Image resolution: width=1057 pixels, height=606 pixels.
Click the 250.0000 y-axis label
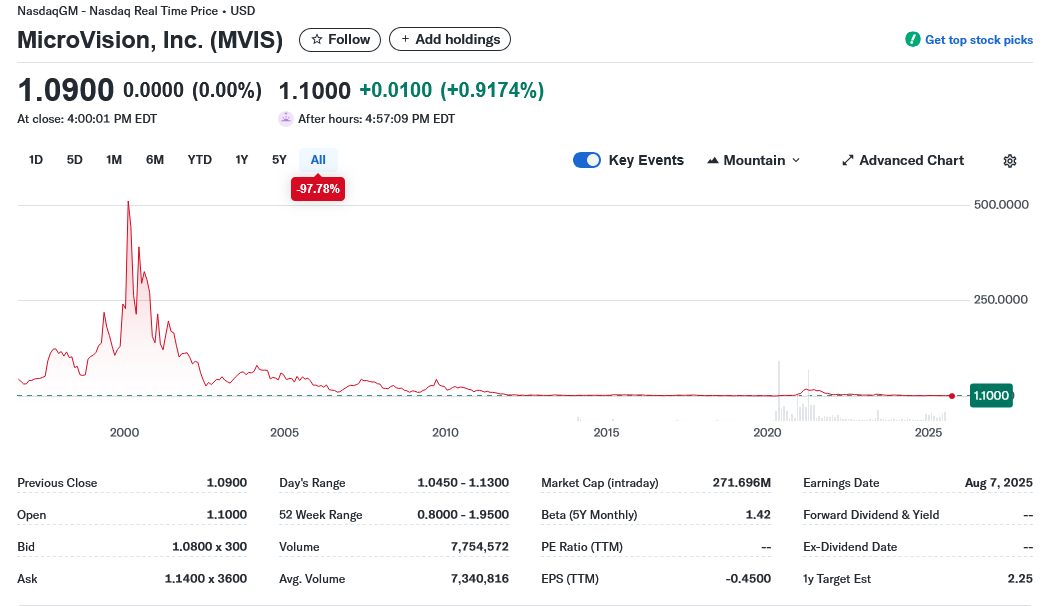click(x=1001, y=300)
